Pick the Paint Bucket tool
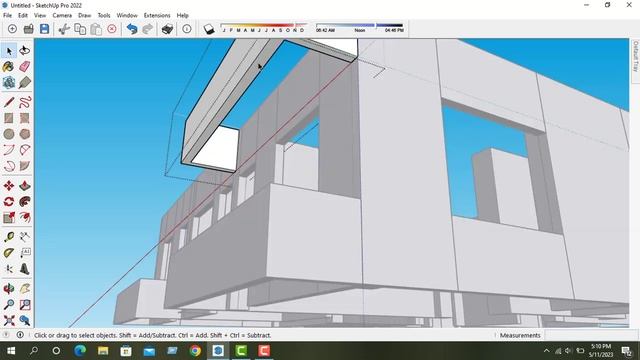The height and width of the screenshot is (360, 640). pyautogui.click(x=9, y=67)
